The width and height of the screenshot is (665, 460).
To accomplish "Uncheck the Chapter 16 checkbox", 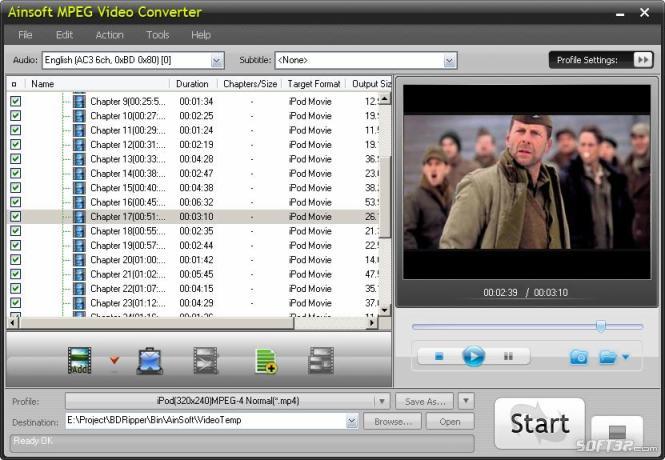I will coord(16,202).
